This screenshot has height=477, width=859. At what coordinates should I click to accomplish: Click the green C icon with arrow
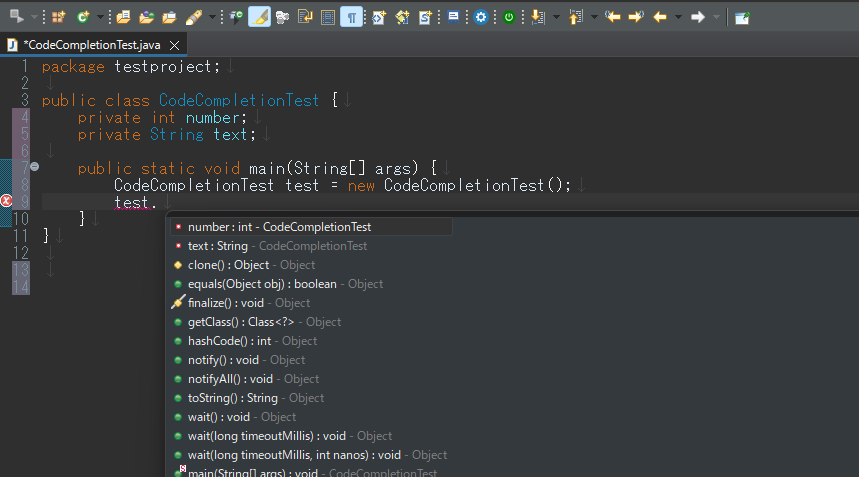pos(236,18)
